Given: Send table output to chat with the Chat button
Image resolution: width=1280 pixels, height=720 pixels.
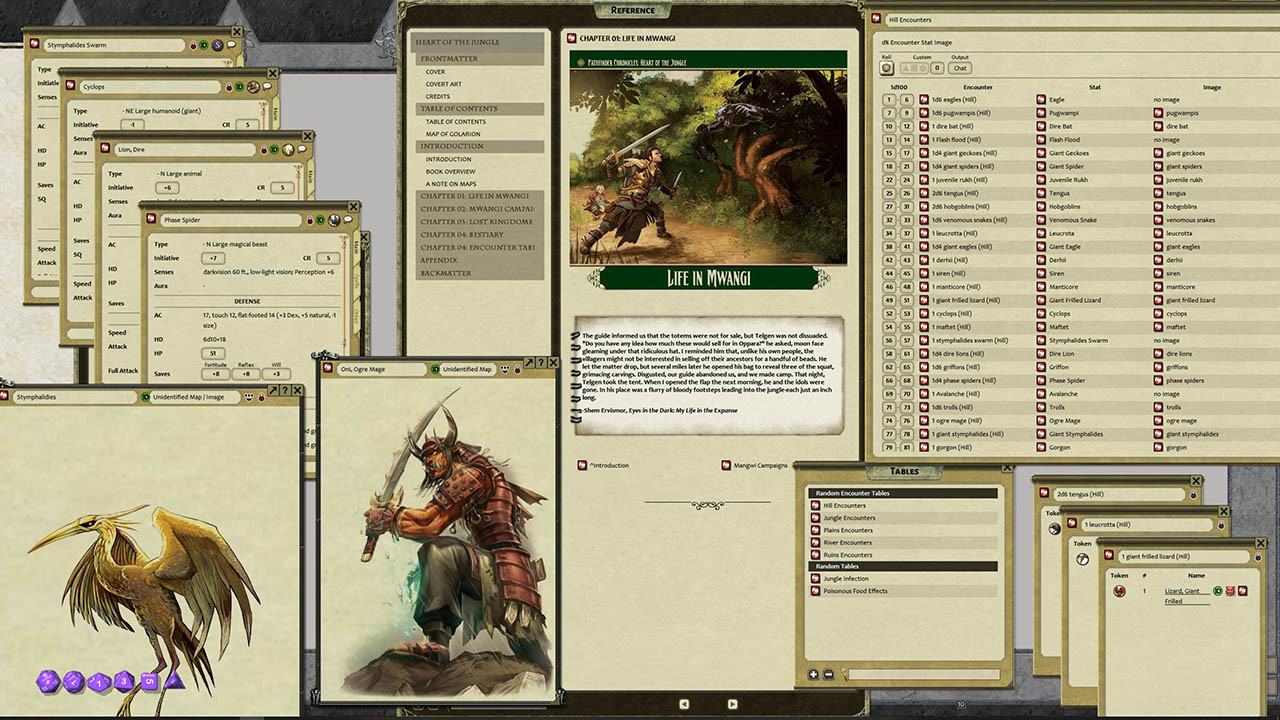Looking at the screenshot, I should click(960, 68).
